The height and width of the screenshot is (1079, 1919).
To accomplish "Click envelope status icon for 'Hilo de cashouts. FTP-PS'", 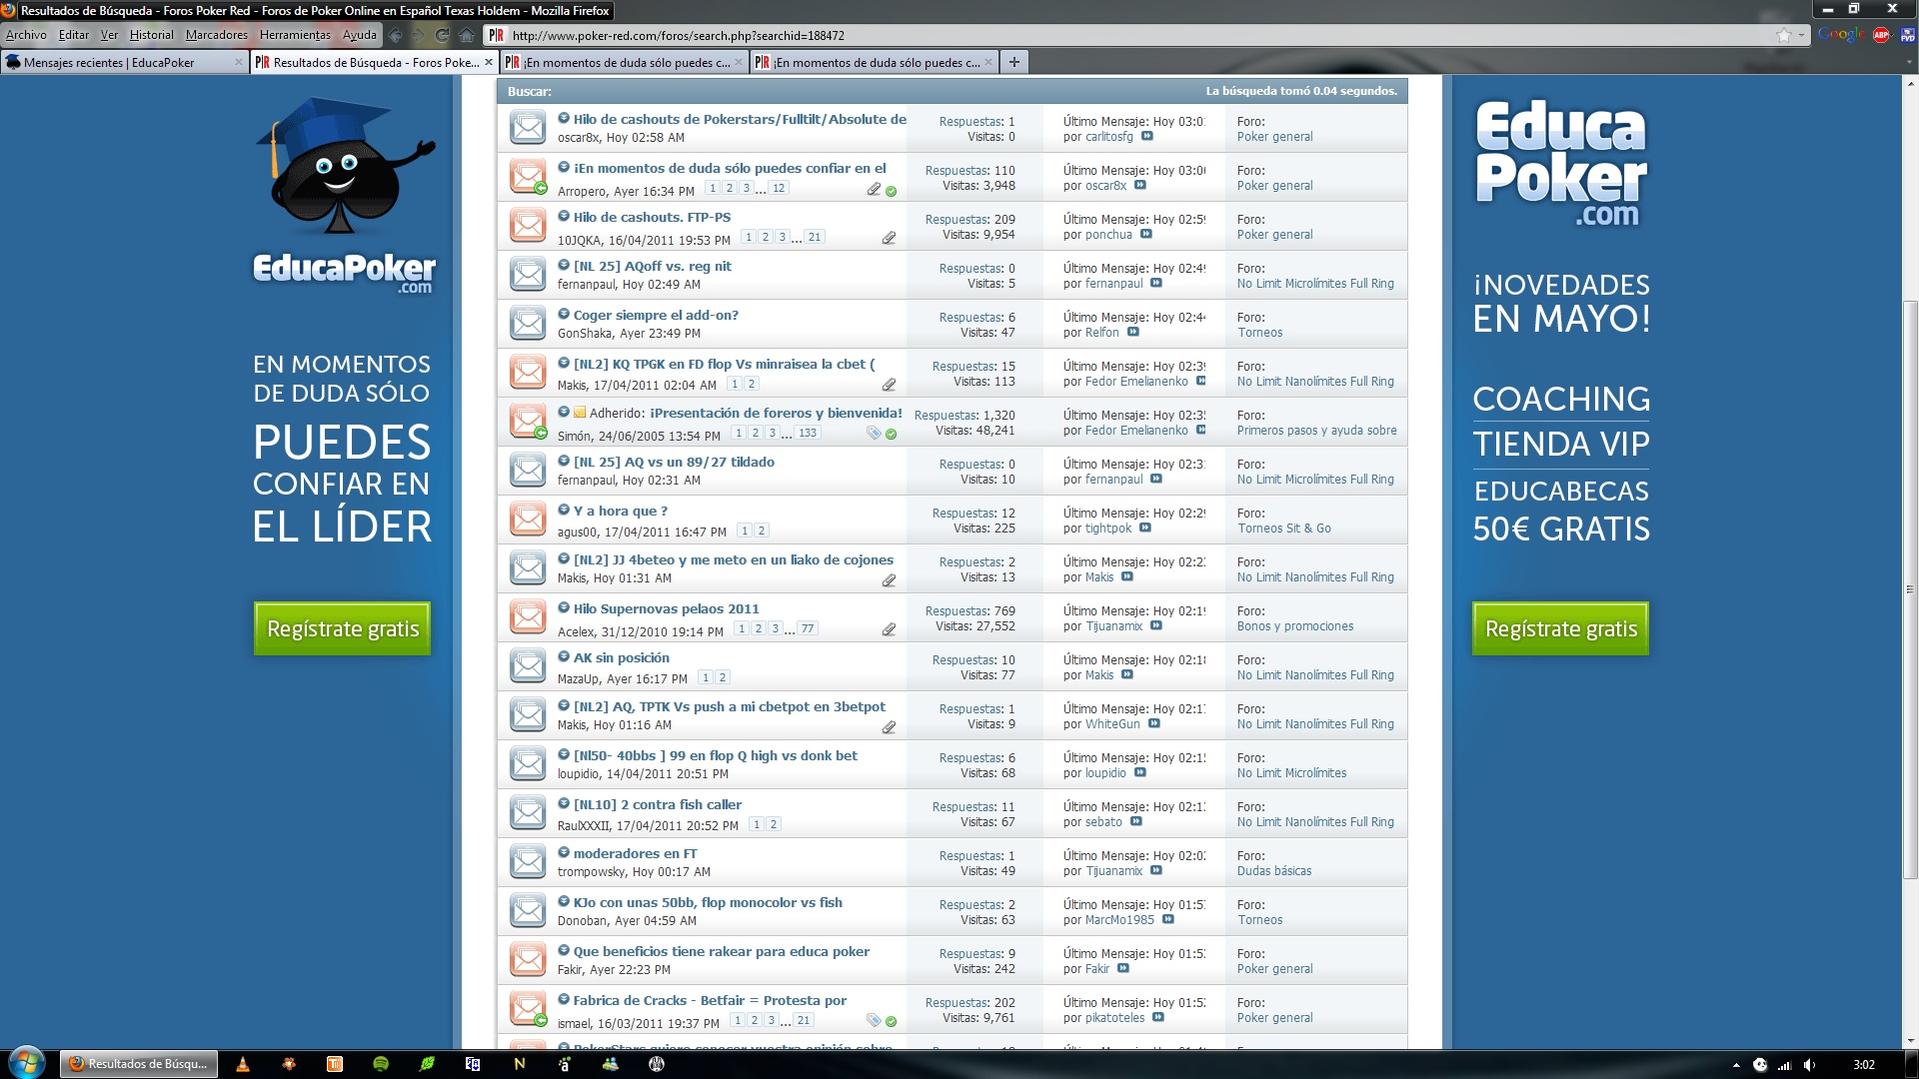I will point(528,225).
